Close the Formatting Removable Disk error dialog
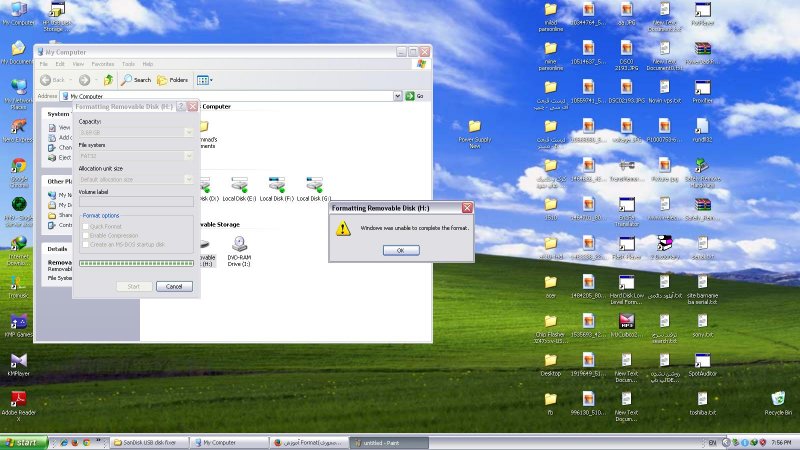Screen dimensions: 800x450 [467, 208]
